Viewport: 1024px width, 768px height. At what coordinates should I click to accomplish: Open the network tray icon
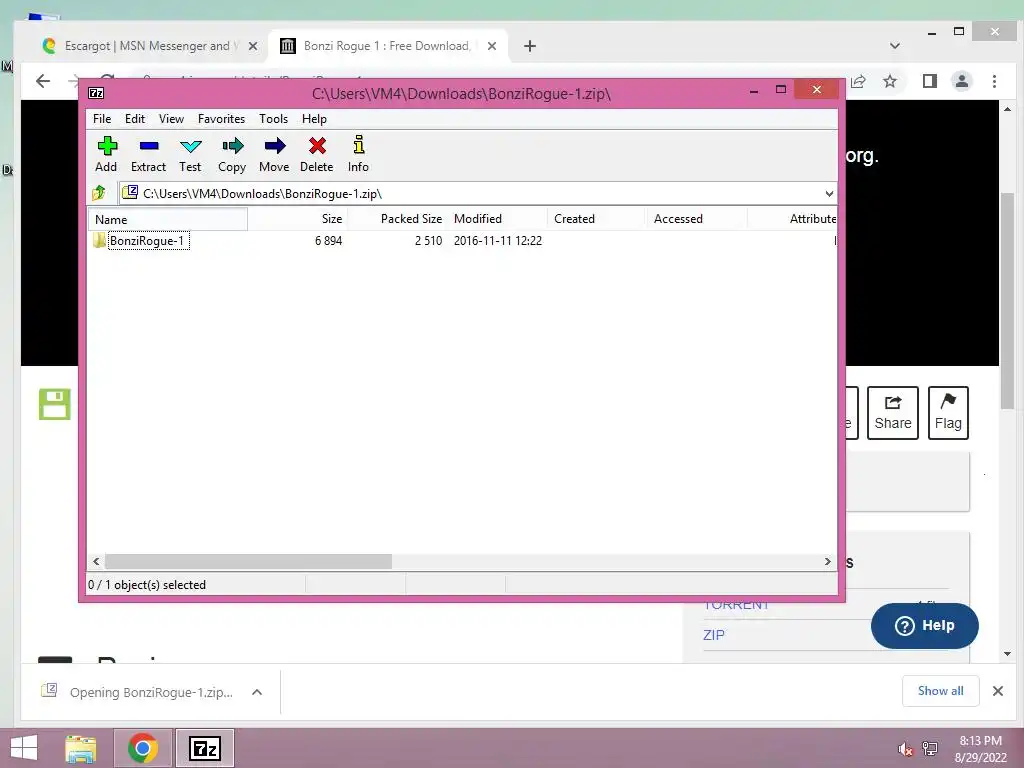(930, 749)
